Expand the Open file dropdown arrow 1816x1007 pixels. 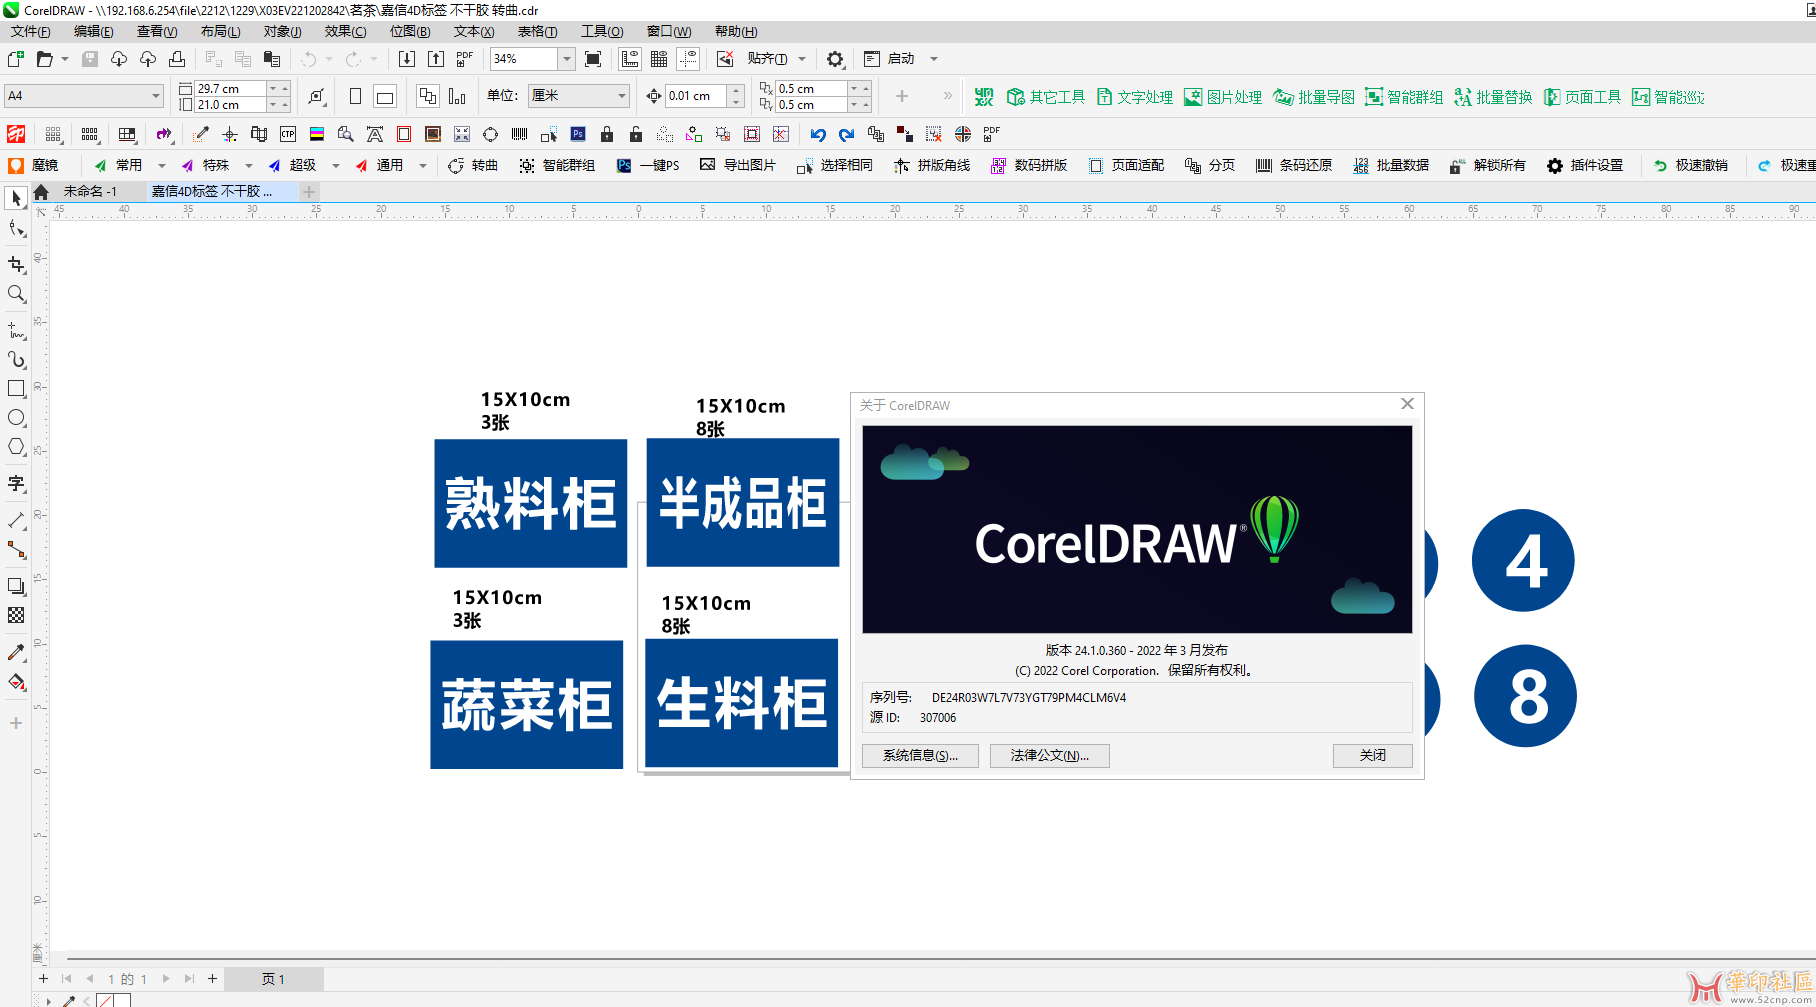65,59
